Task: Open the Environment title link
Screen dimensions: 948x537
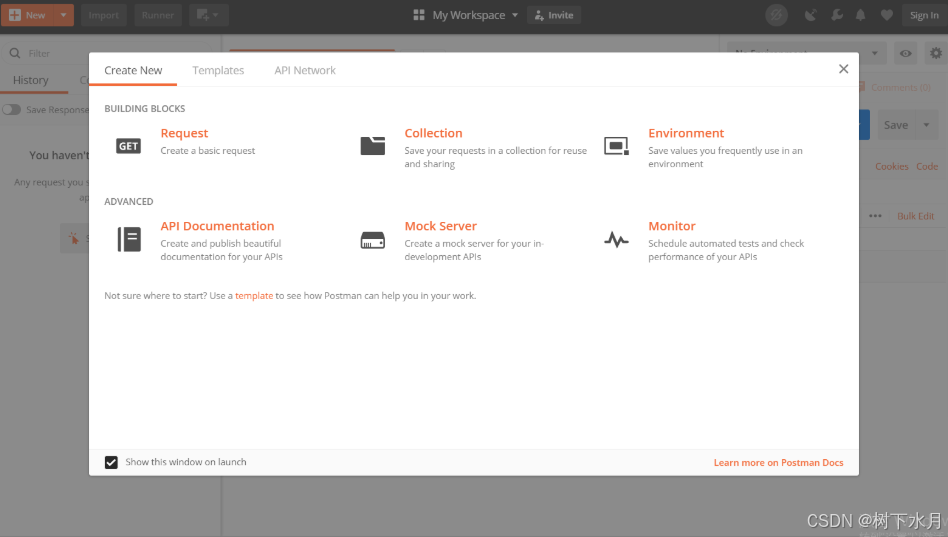Action: pyautogui.click(x=686, y=133)
